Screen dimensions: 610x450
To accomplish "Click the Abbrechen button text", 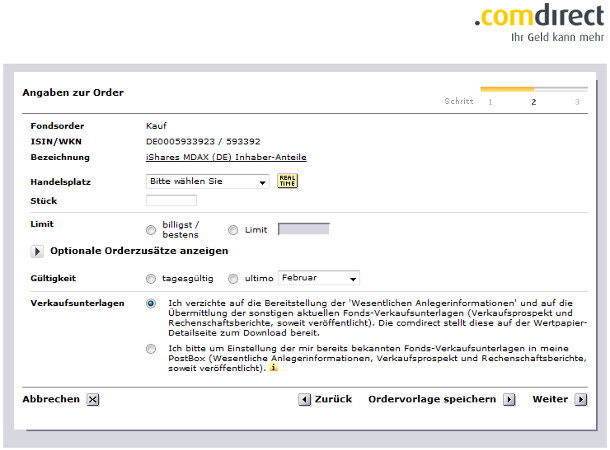I will click(x=51, y=399).
